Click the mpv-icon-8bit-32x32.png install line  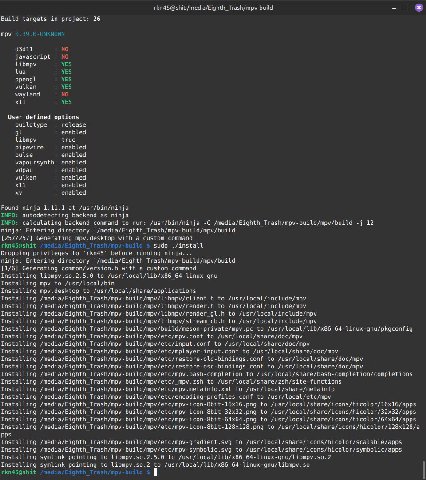click(x=208, y=412)
